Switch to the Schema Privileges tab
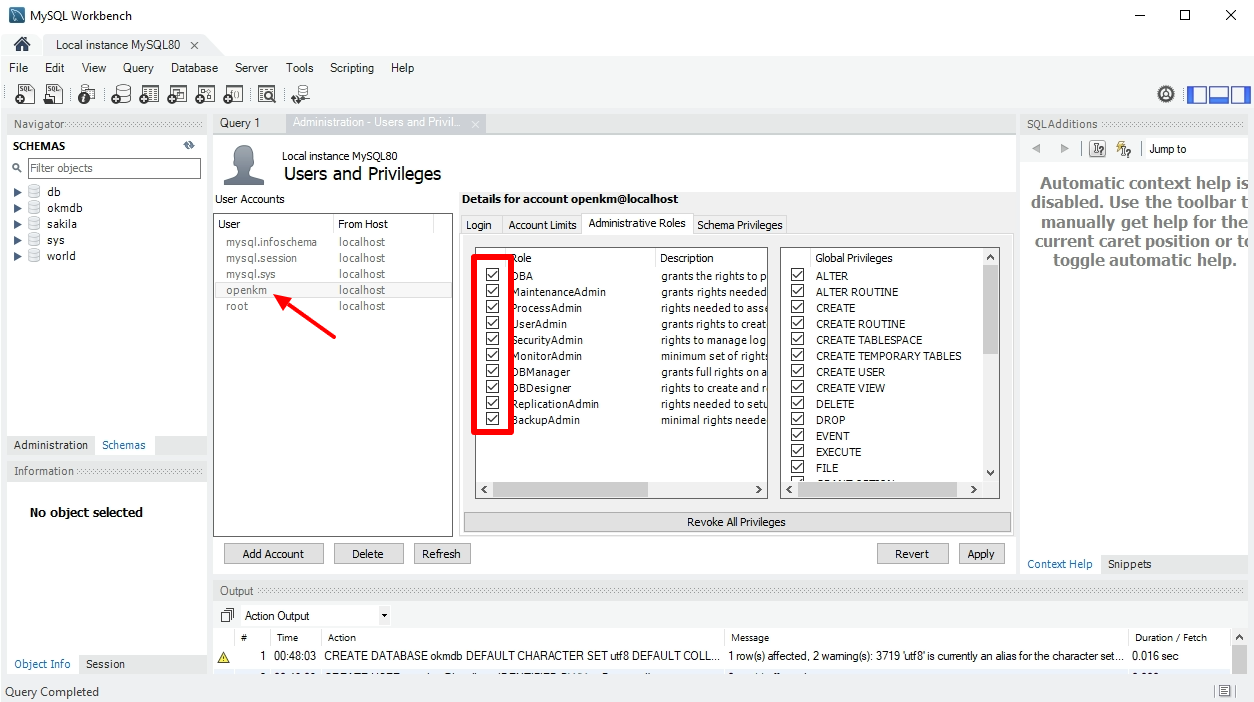1254x702 pixels. click(739, 225)
